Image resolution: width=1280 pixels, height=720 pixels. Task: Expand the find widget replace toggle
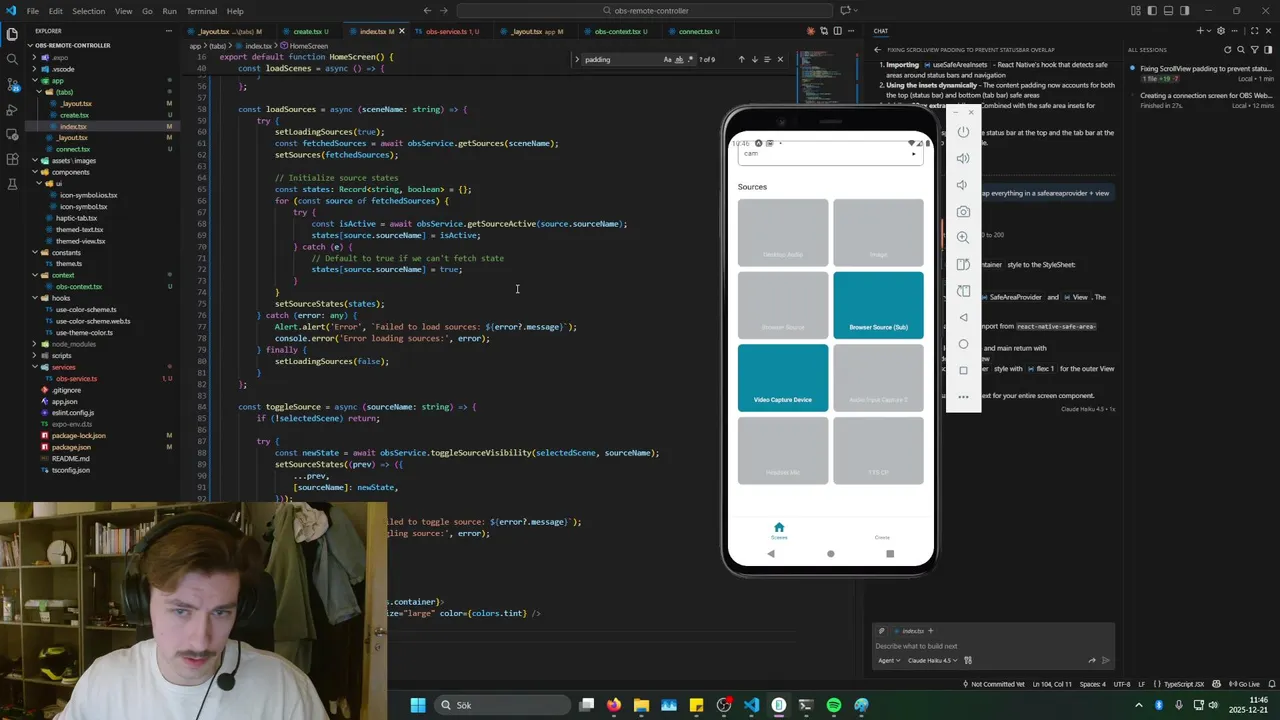click(x=576, y=59)
